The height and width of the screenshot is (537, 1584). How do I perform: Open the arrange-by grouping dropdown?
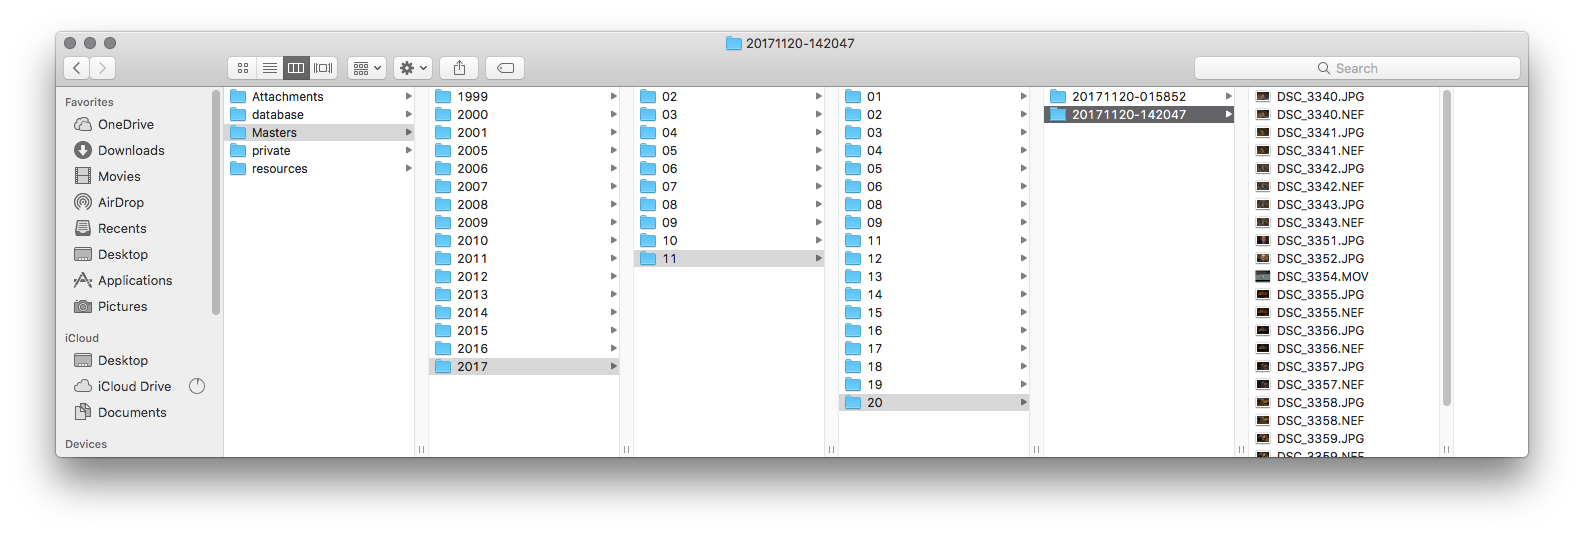point(367,68)
